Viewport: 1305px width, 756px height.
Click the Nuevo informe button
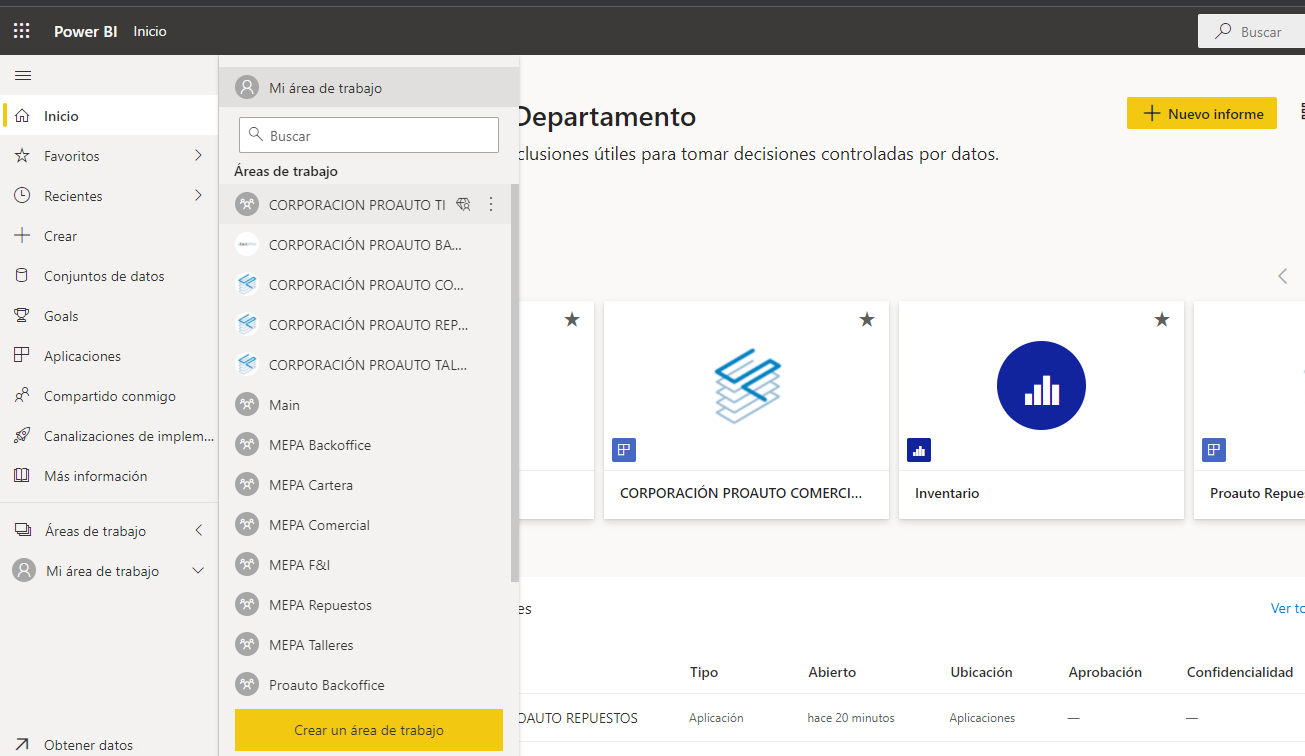1202,113
